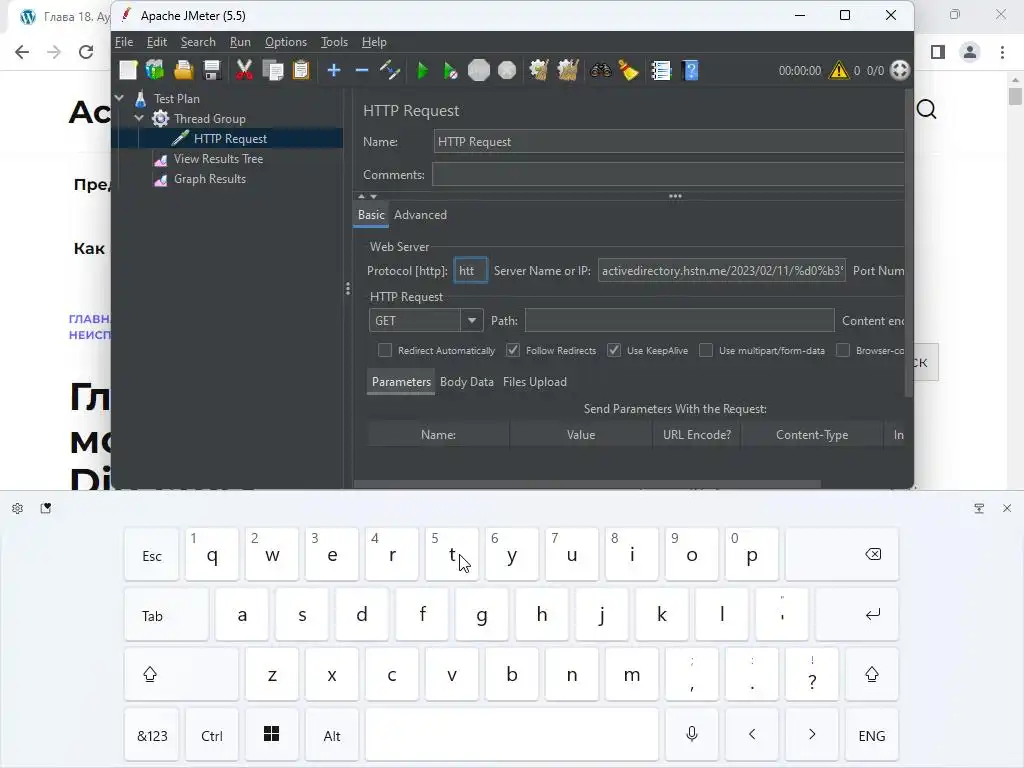The width and height of the screenshot is (1024, 768).
Task: Copy the selected element with the Copy icon
Action: 273,70
